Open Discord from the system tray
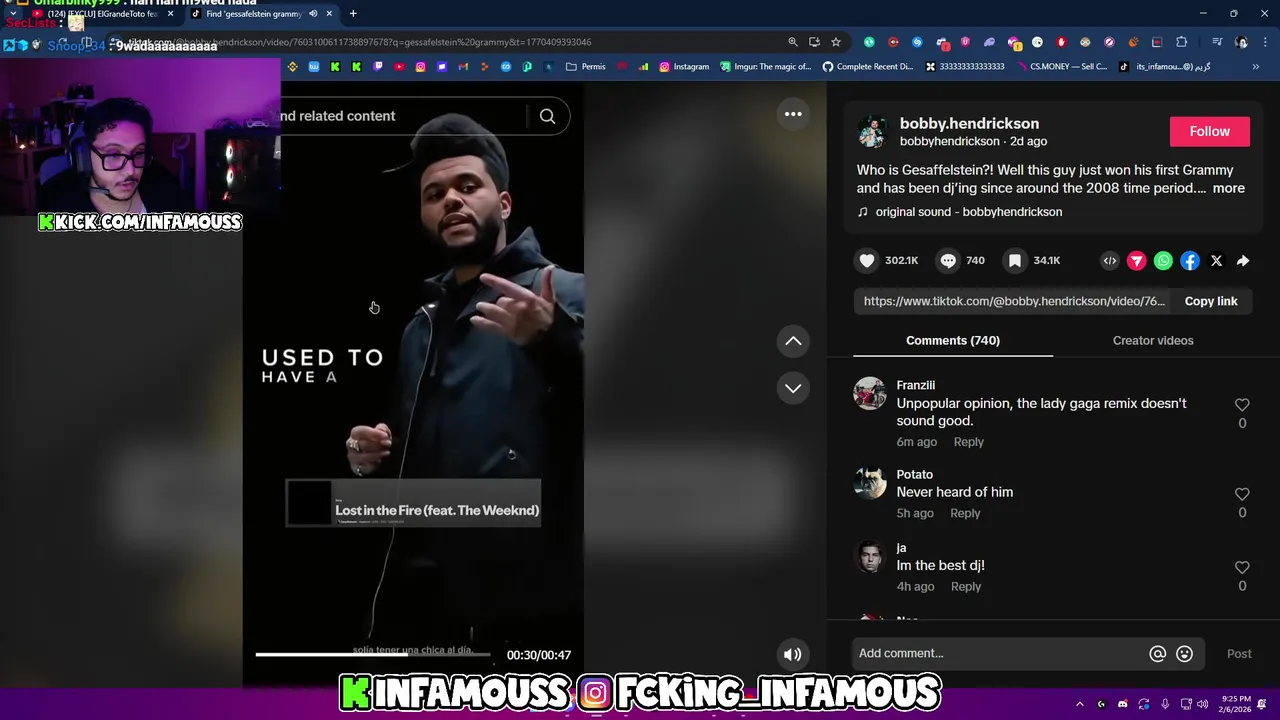The image size is (1280, 720). point(1122,704)
